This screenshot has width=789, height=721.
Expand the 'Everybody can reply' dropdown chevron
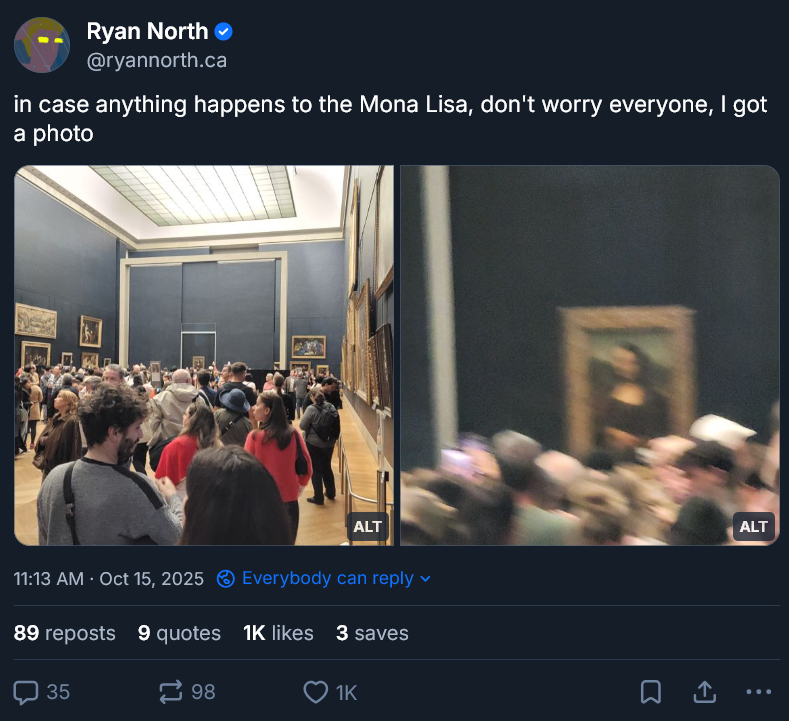tap(425, 578)
